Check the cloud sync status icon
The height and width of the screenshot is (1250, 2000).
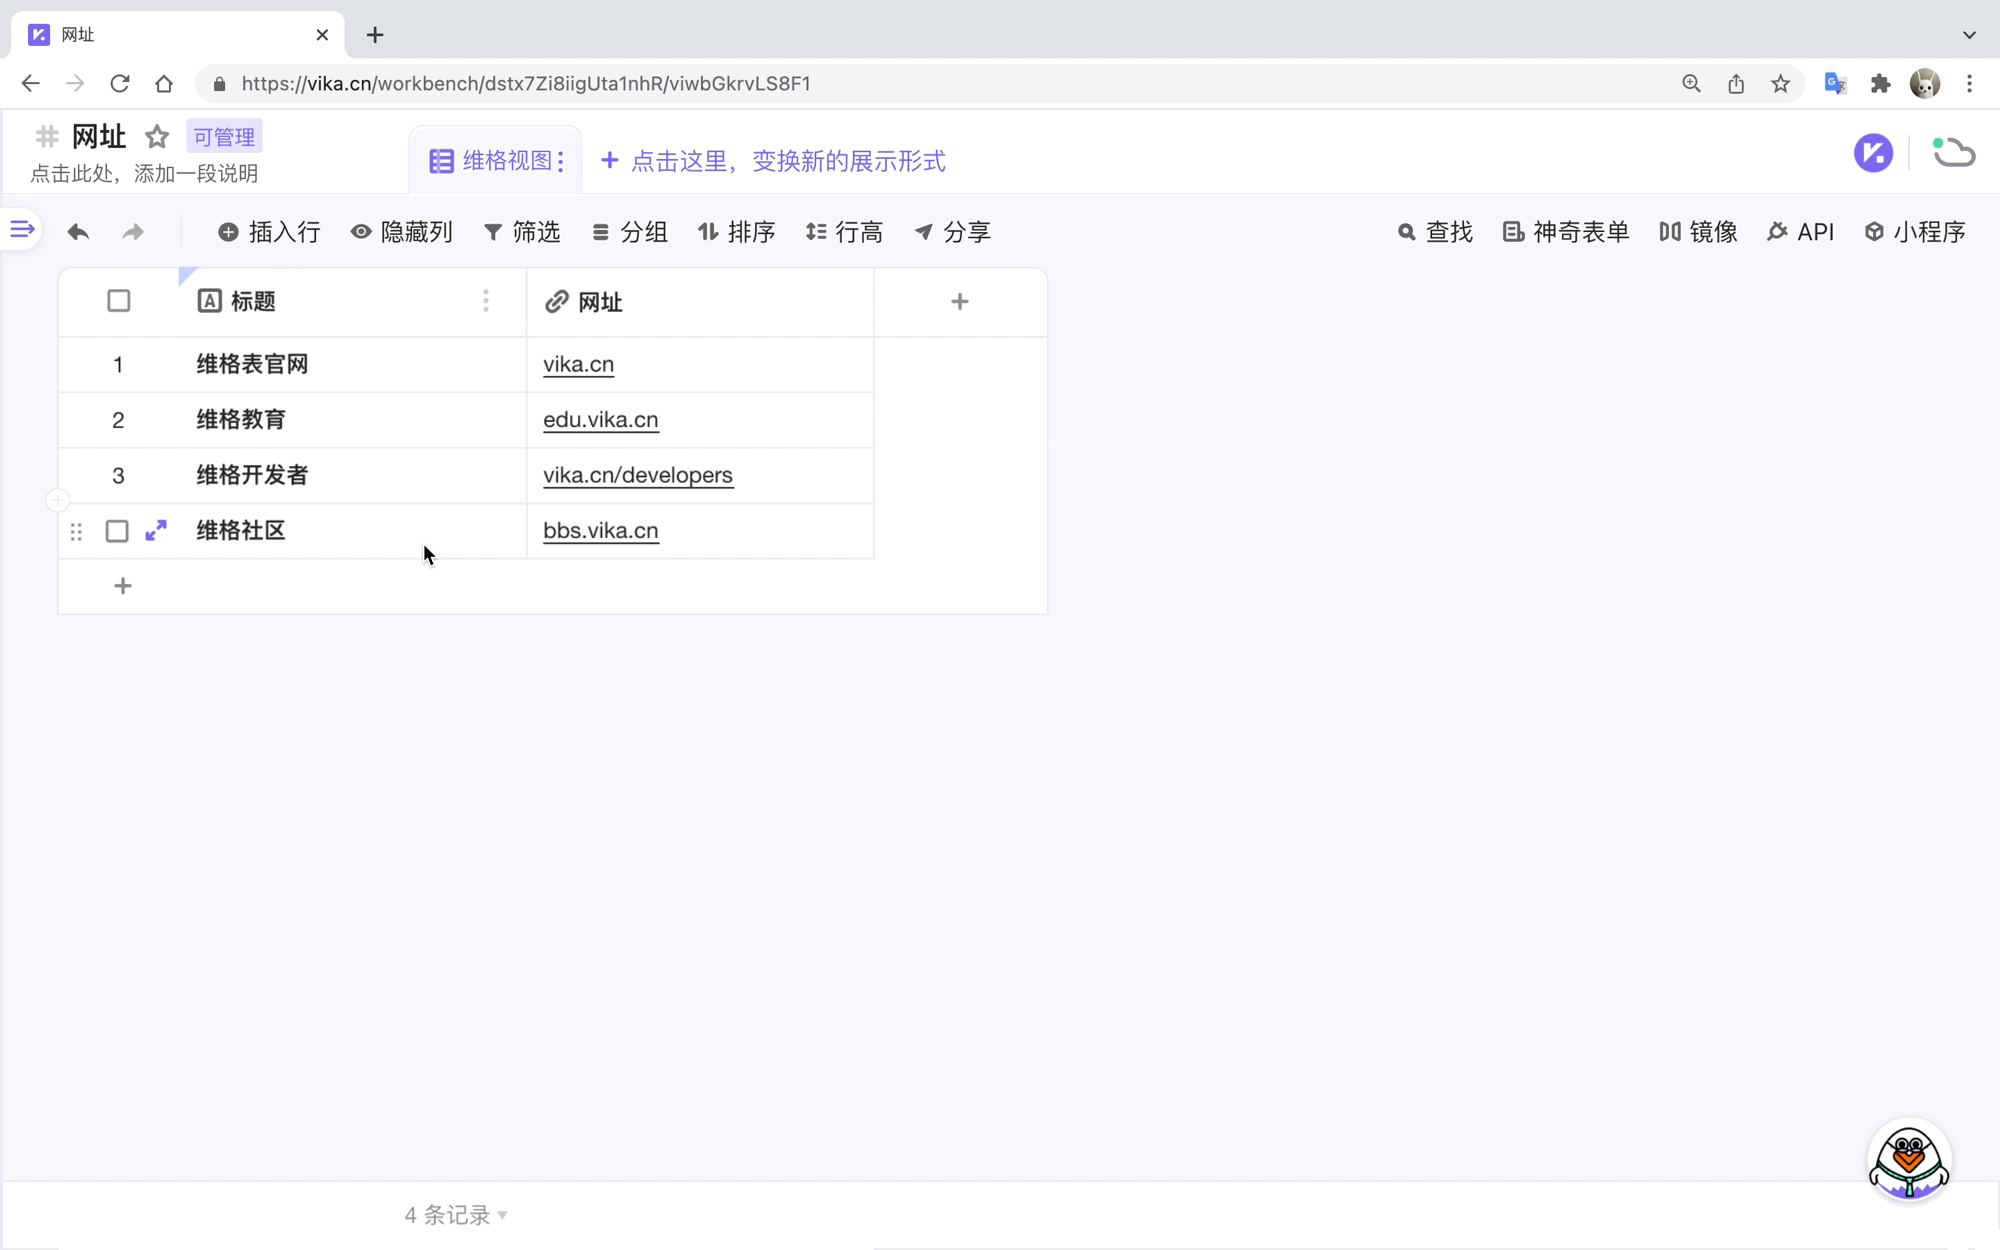click(1953, 152)
